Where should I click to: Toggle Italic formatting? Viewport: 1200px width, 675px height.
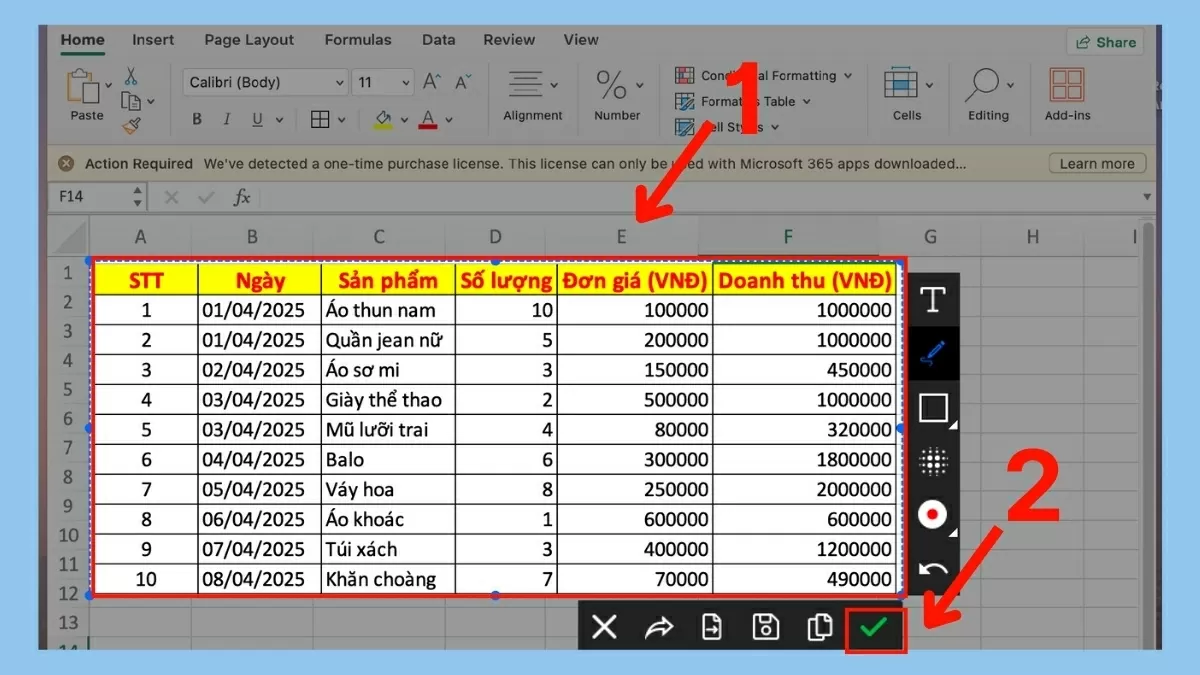(227, 120)
